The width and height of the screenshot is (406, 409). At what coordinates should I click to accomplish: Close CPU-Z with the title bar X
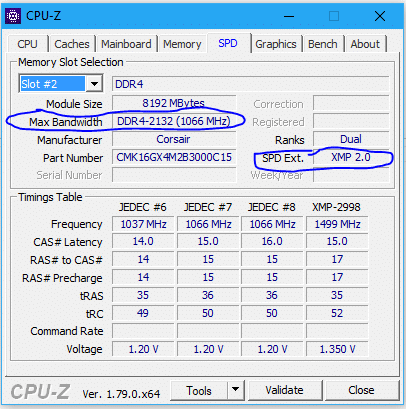(x=380, y=16)
